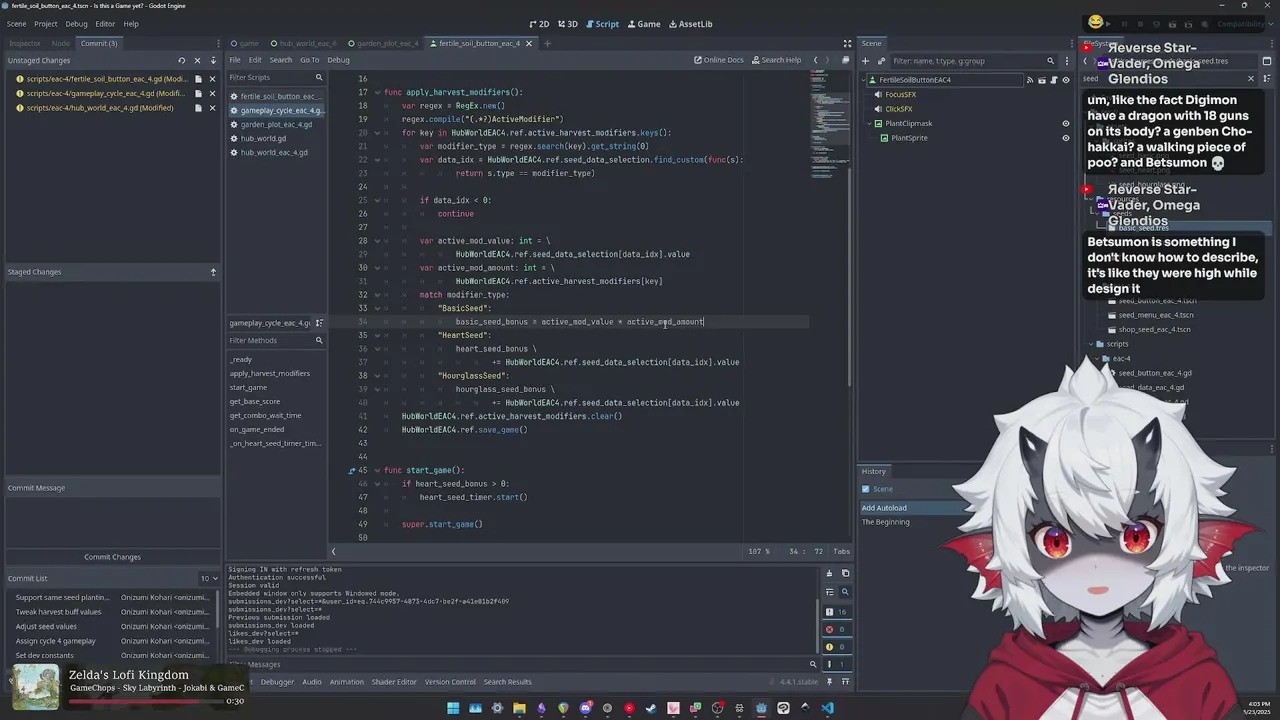Open Steam from taskbar
This screenshot has width=1280, height=720.
[x=651, y=708]
